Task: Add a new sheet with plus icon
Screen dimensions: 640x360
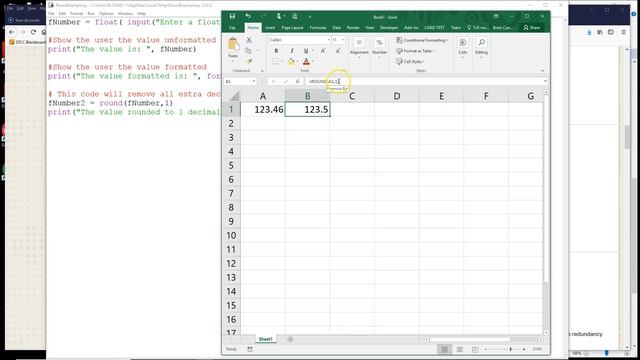Action: tap(290, 339)
